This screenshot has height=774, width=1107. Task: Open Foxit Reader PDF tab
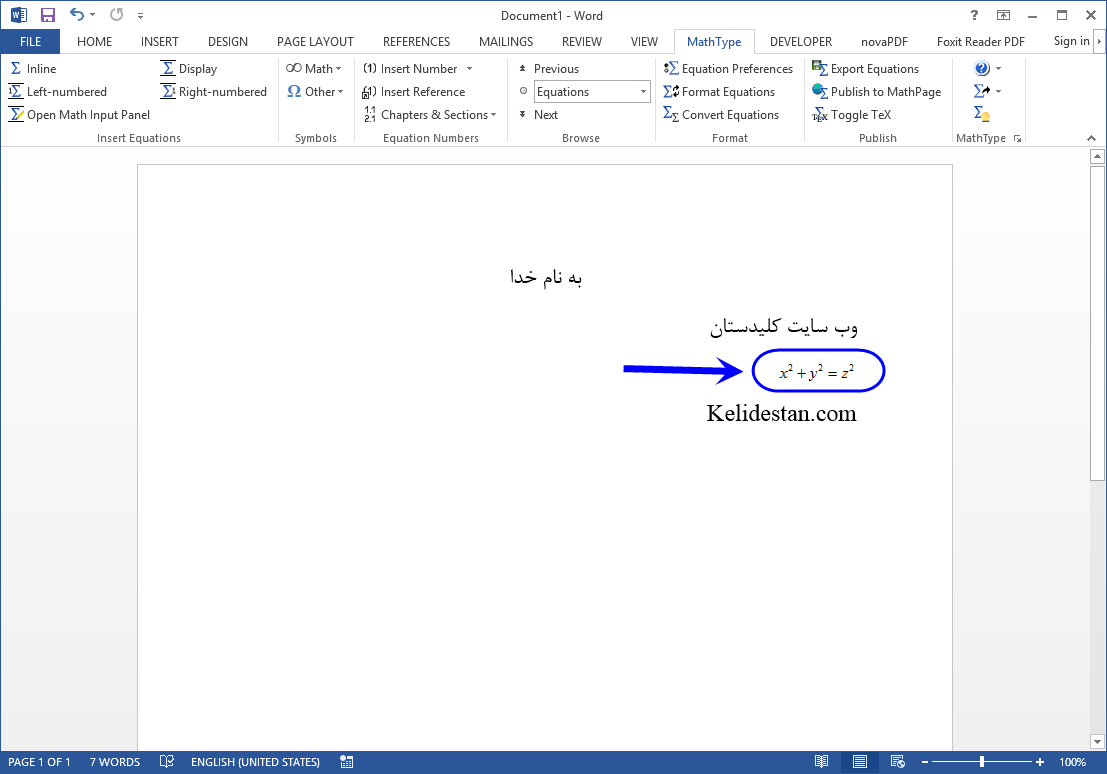[981, 42]
